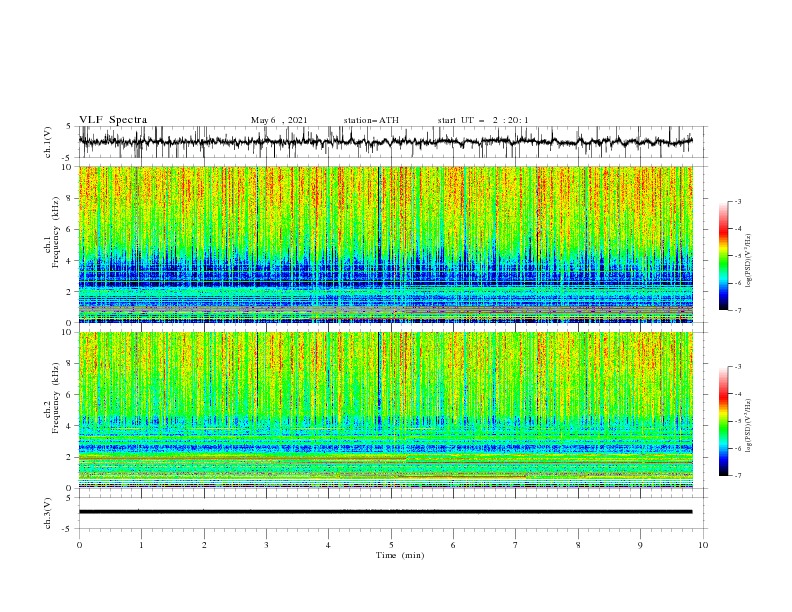This screenshot has width=792, height=612.
Task: Click "-3" on the ch.2 color scale
Action: [x=738, y=367]
